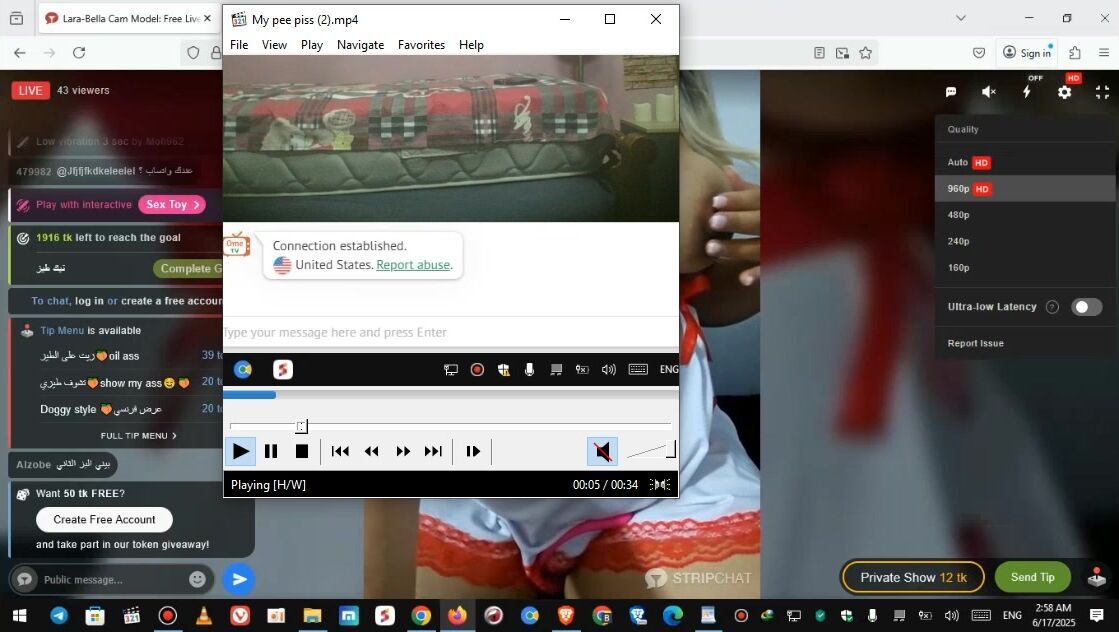This screenshot has width=1119, height=632.
Task: Reload the browser page
Action: coord(79,53)
